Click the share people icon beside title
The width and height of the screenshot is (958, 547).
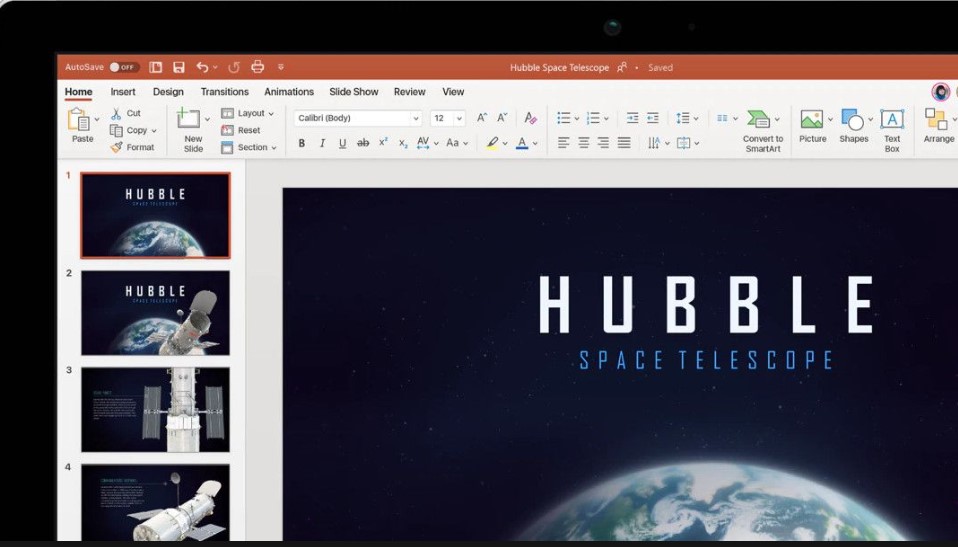[622, 67]
